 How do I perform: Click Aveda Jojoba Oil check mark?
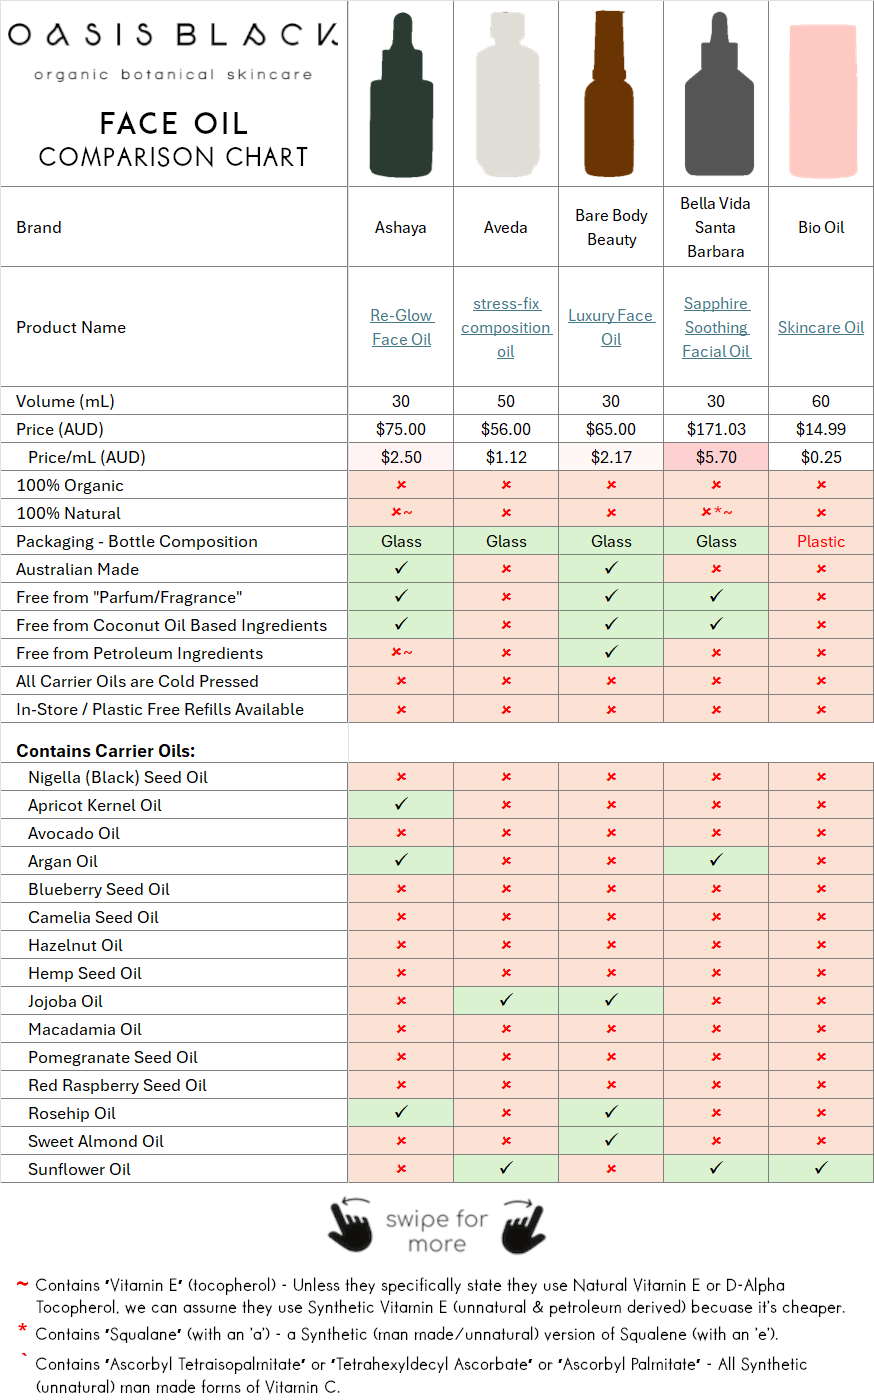point(506,1000)
